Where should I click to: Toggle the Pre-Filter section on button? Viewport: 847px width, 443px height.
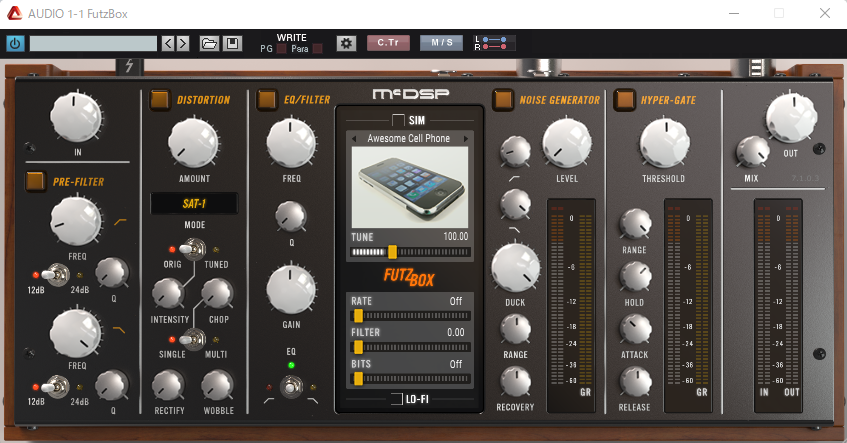36,181
